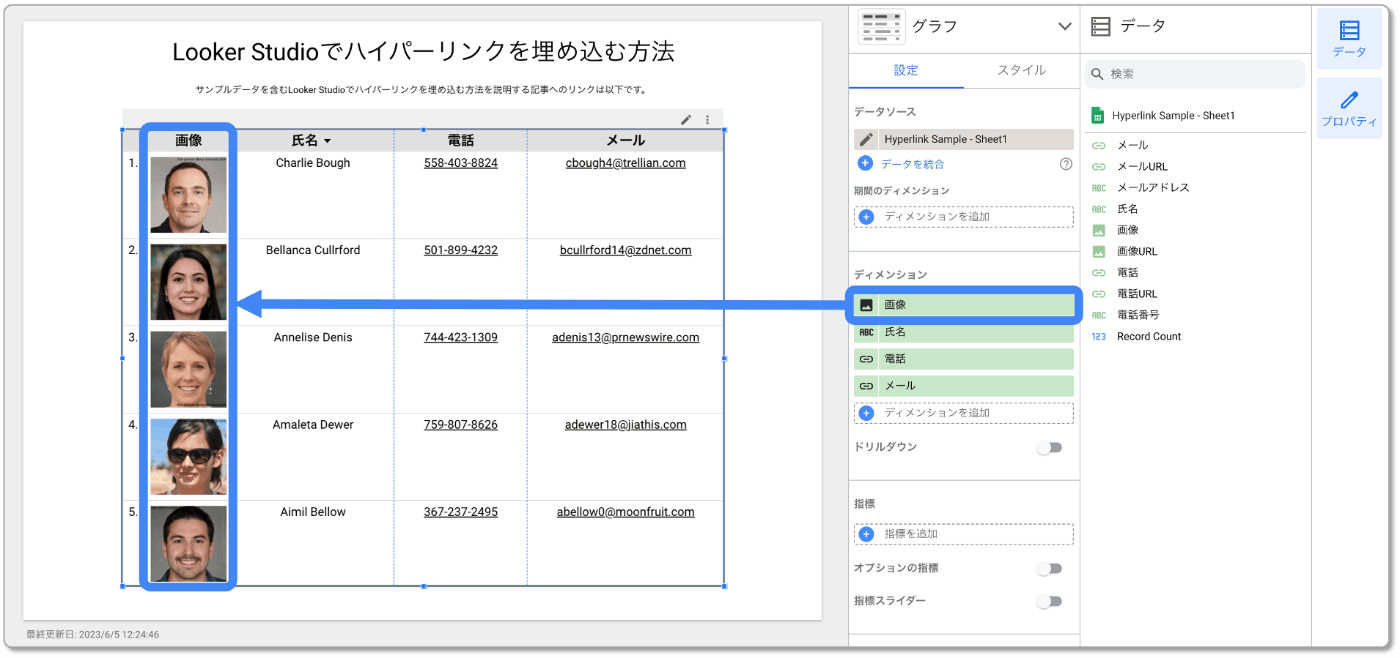Click データを統合 link
Image resolution: width=1400 pixels, height=658 pixels.
[912, 164]
